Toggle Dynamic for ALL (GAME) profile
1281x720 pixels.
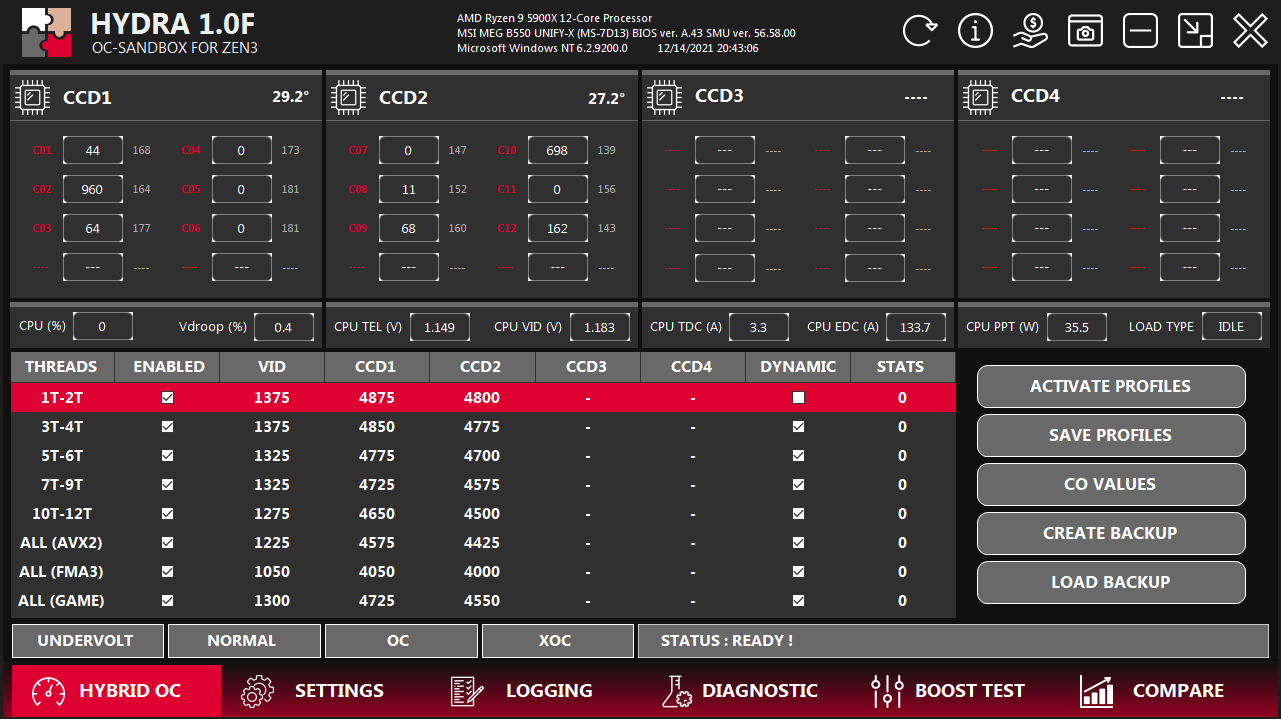coord(798,601)
